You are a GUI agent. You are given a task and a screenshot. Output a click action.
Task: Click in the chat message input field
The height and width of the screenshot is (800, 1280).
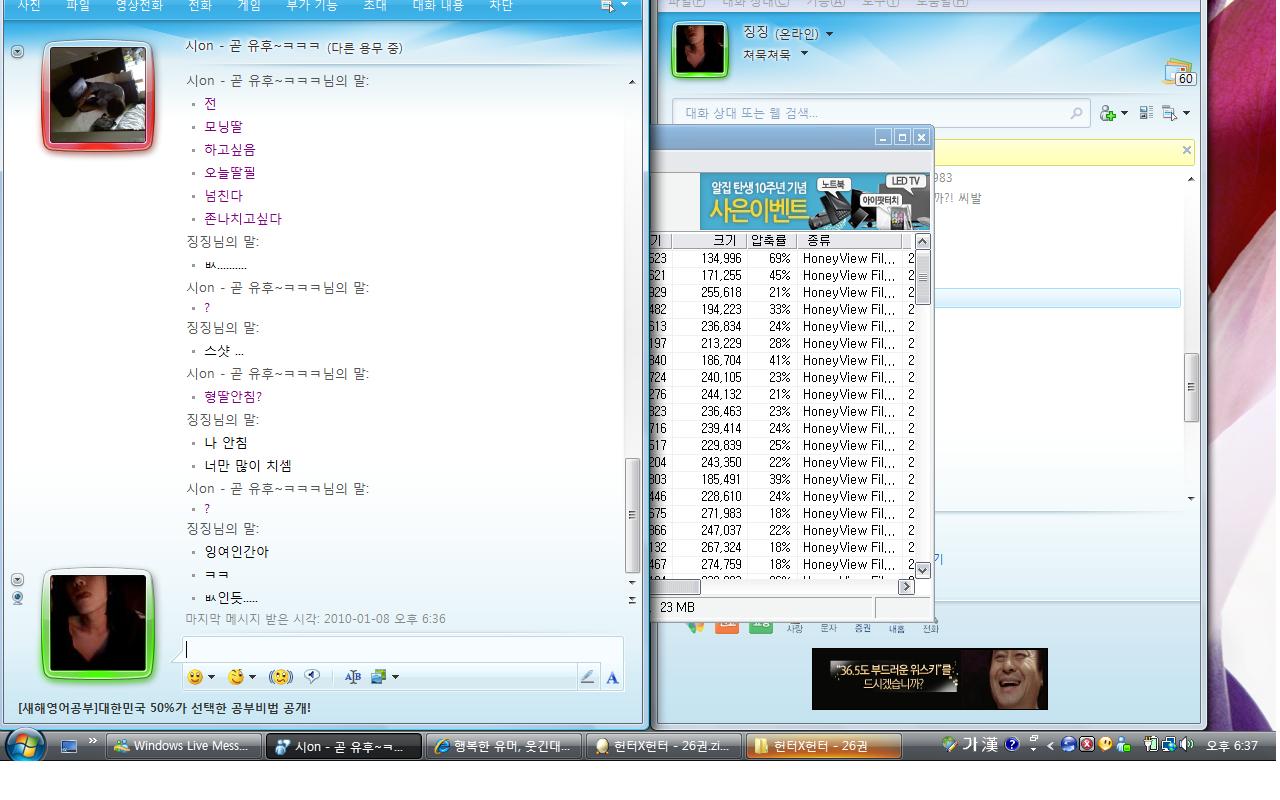tap(400, 649)
